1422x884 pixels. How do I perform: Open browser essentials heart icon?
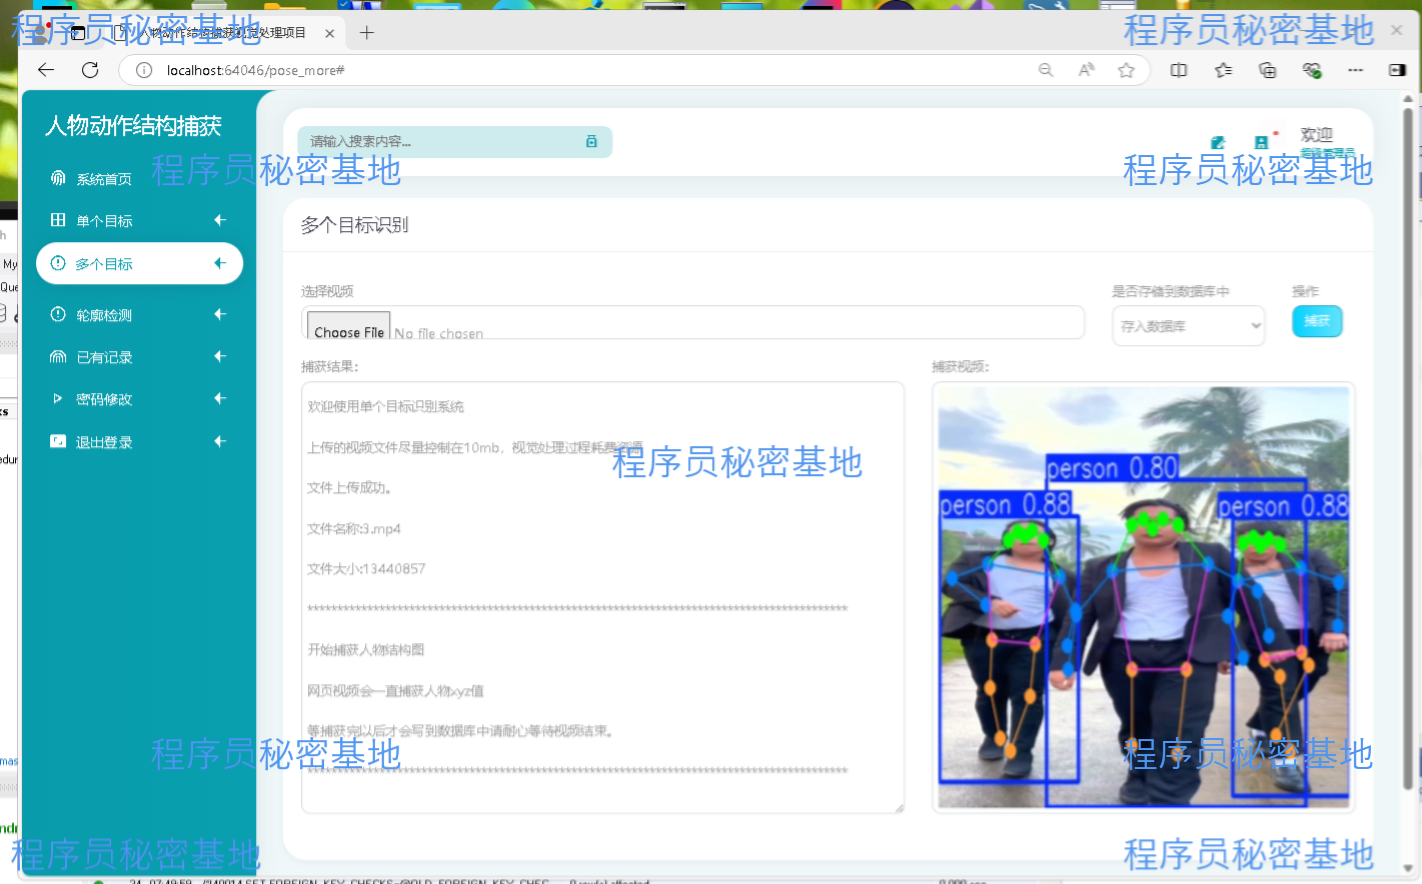1312,70
